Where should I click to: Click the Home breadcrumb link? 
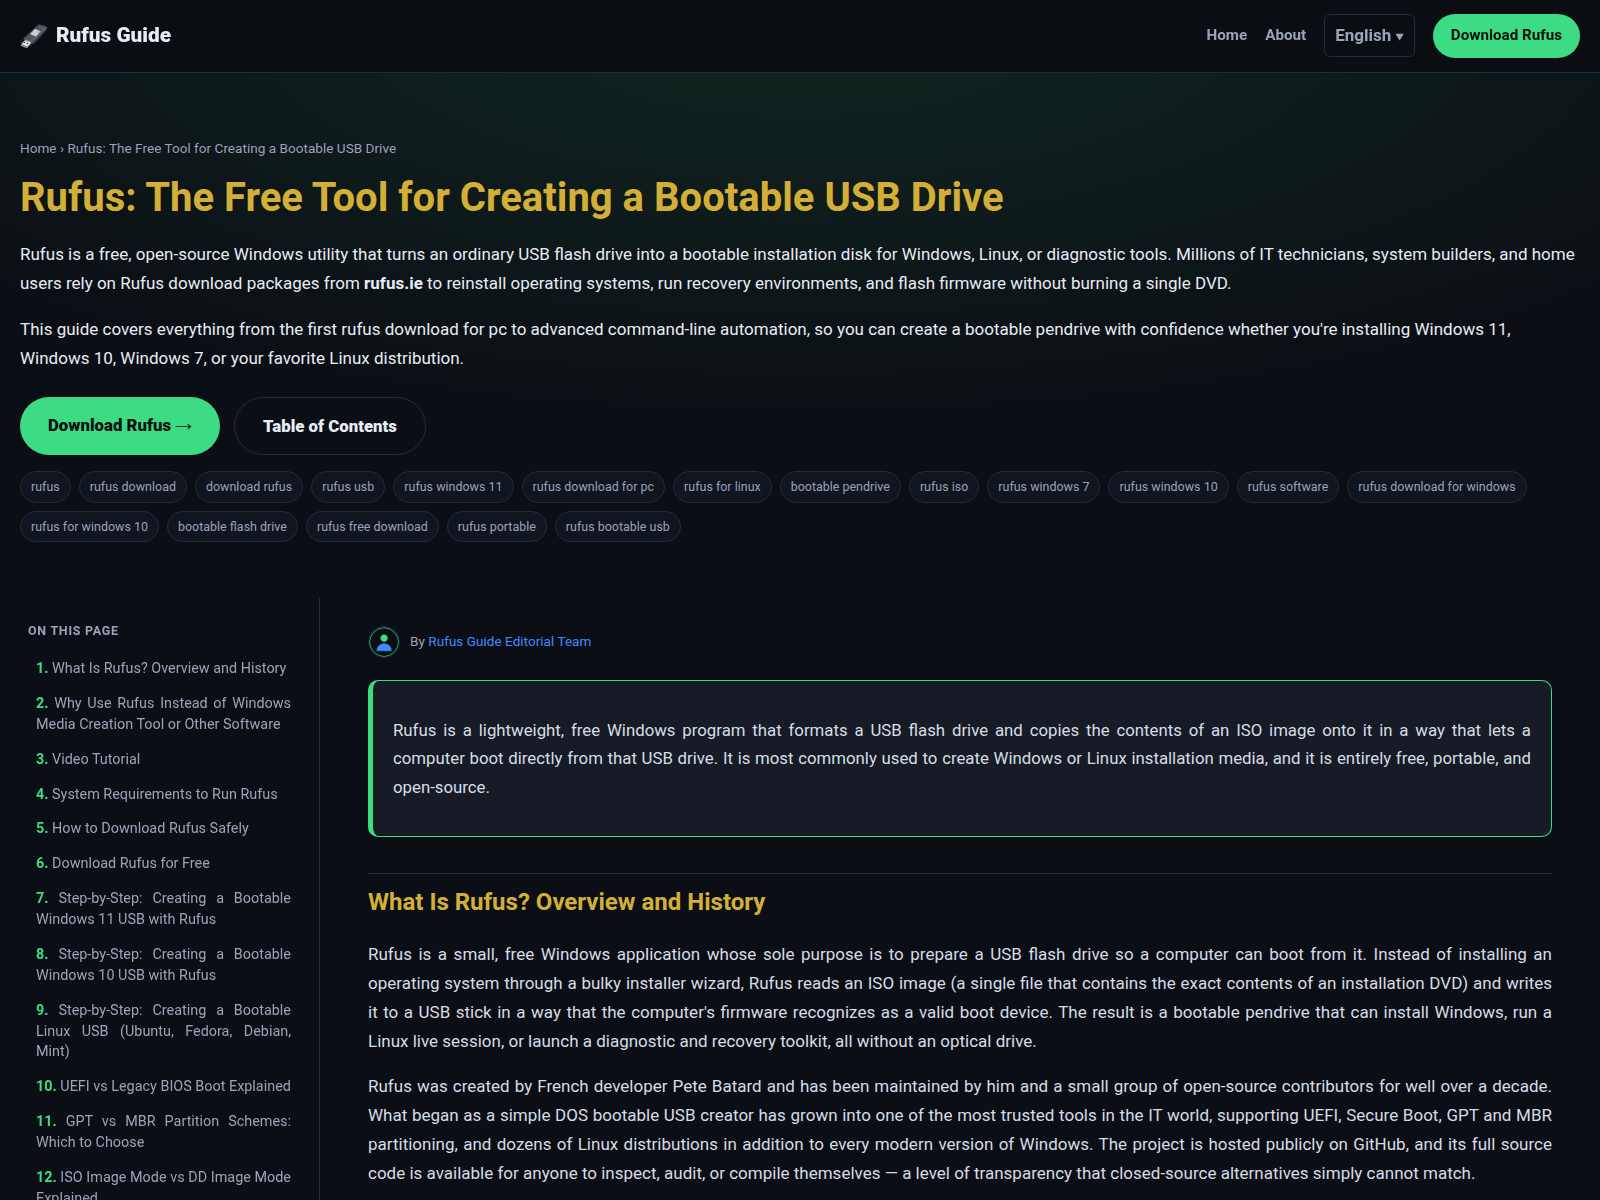(x=38, y=149)
